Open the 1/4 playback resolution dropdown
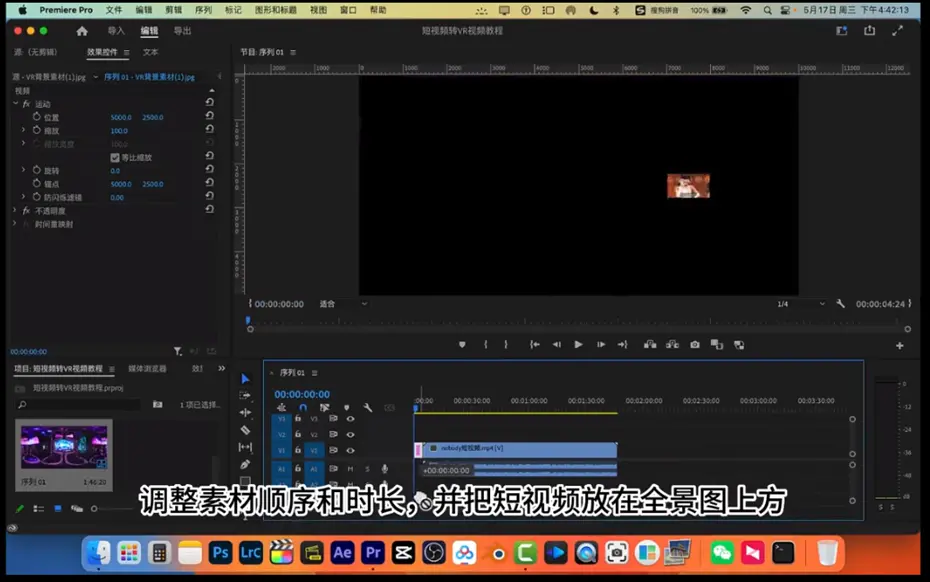Screen dimensions: 930x582 [801, 304]
